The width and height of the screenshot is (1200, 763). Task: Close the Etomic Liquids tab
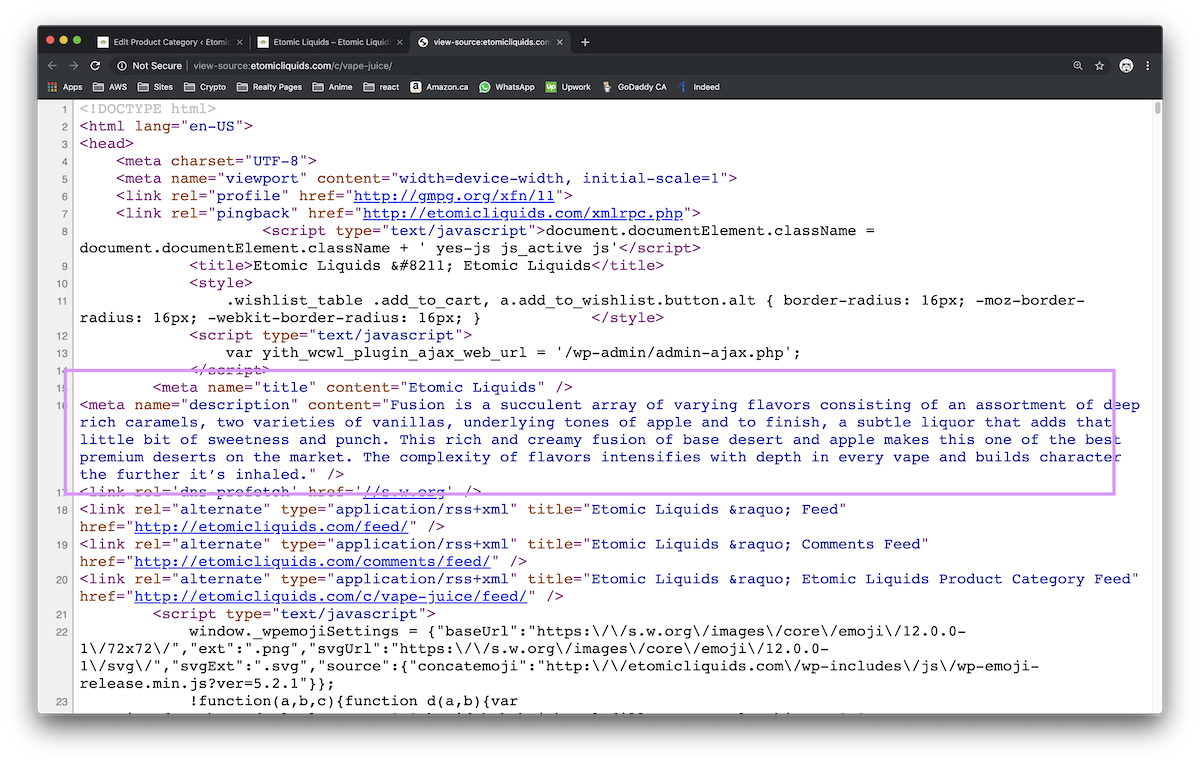click(x=400, y=42)
